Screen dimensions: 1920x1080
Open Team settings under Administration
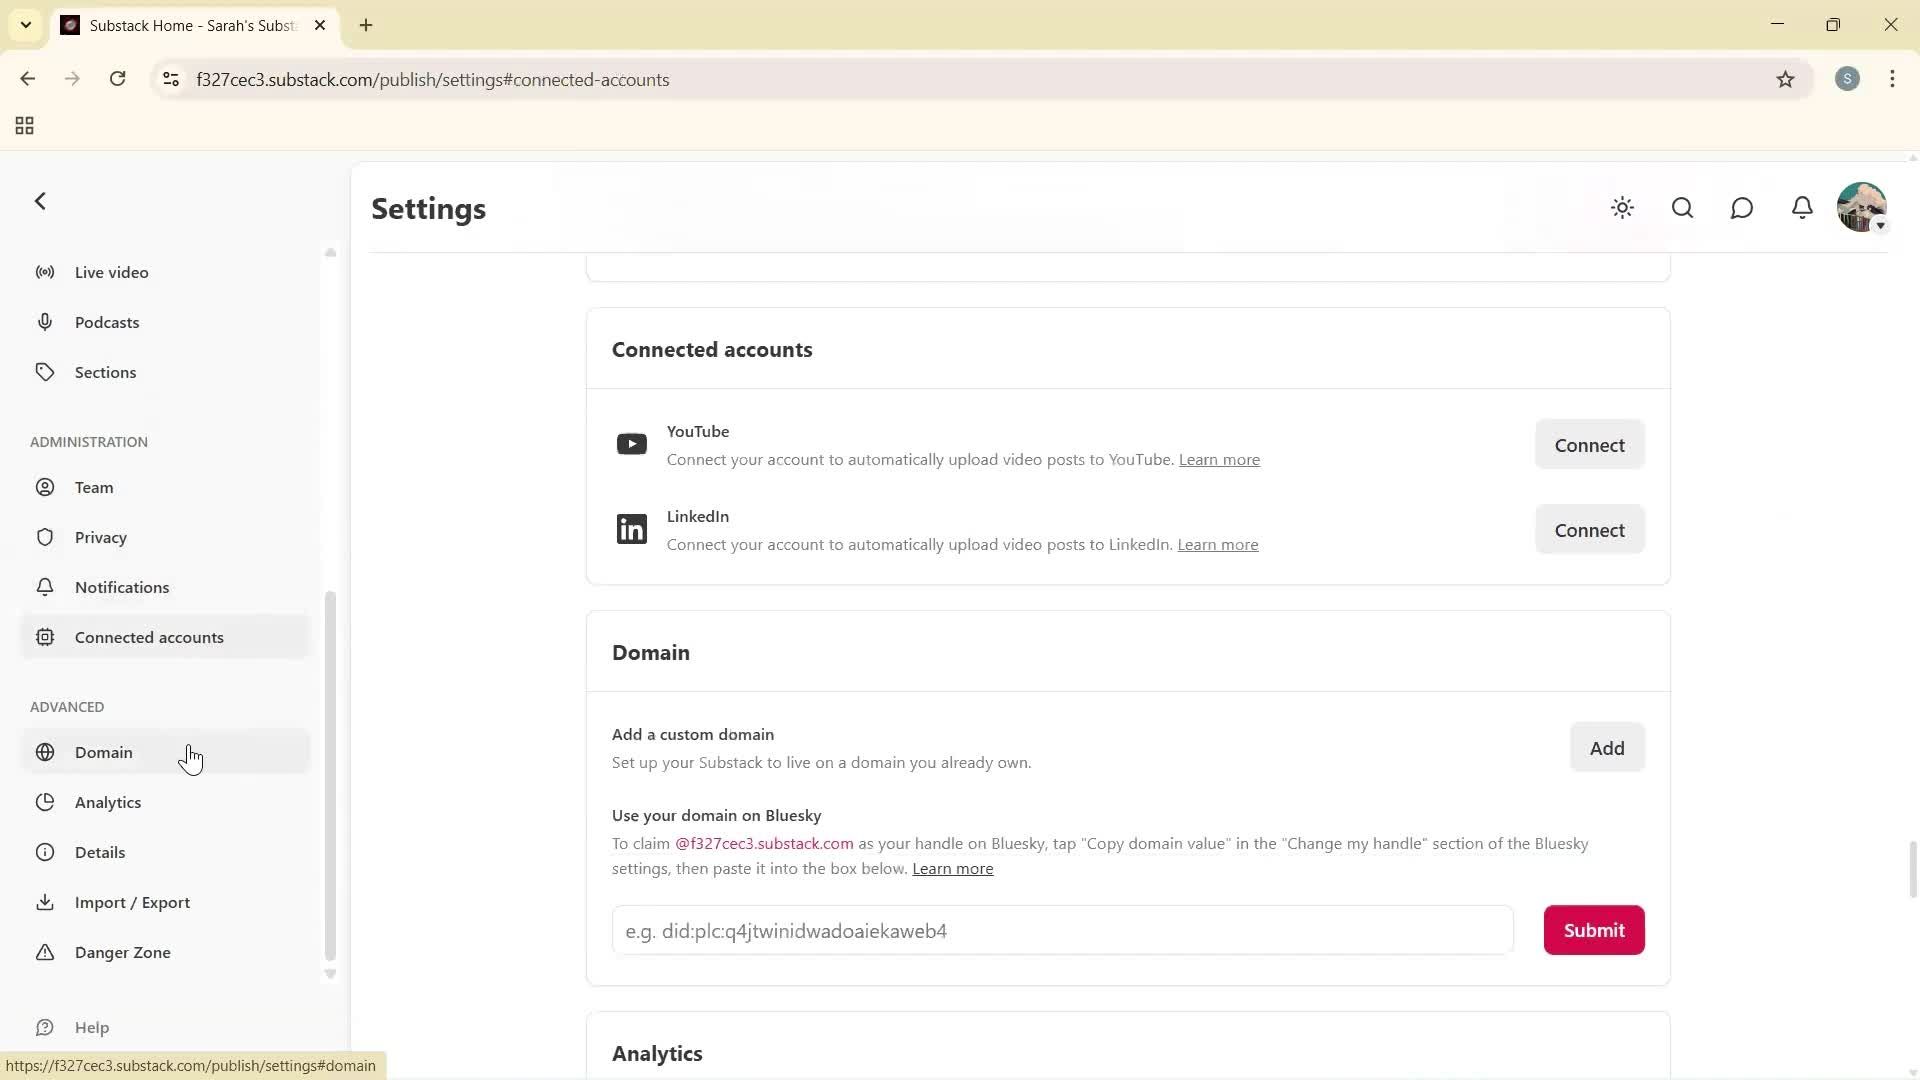point(94,487)
